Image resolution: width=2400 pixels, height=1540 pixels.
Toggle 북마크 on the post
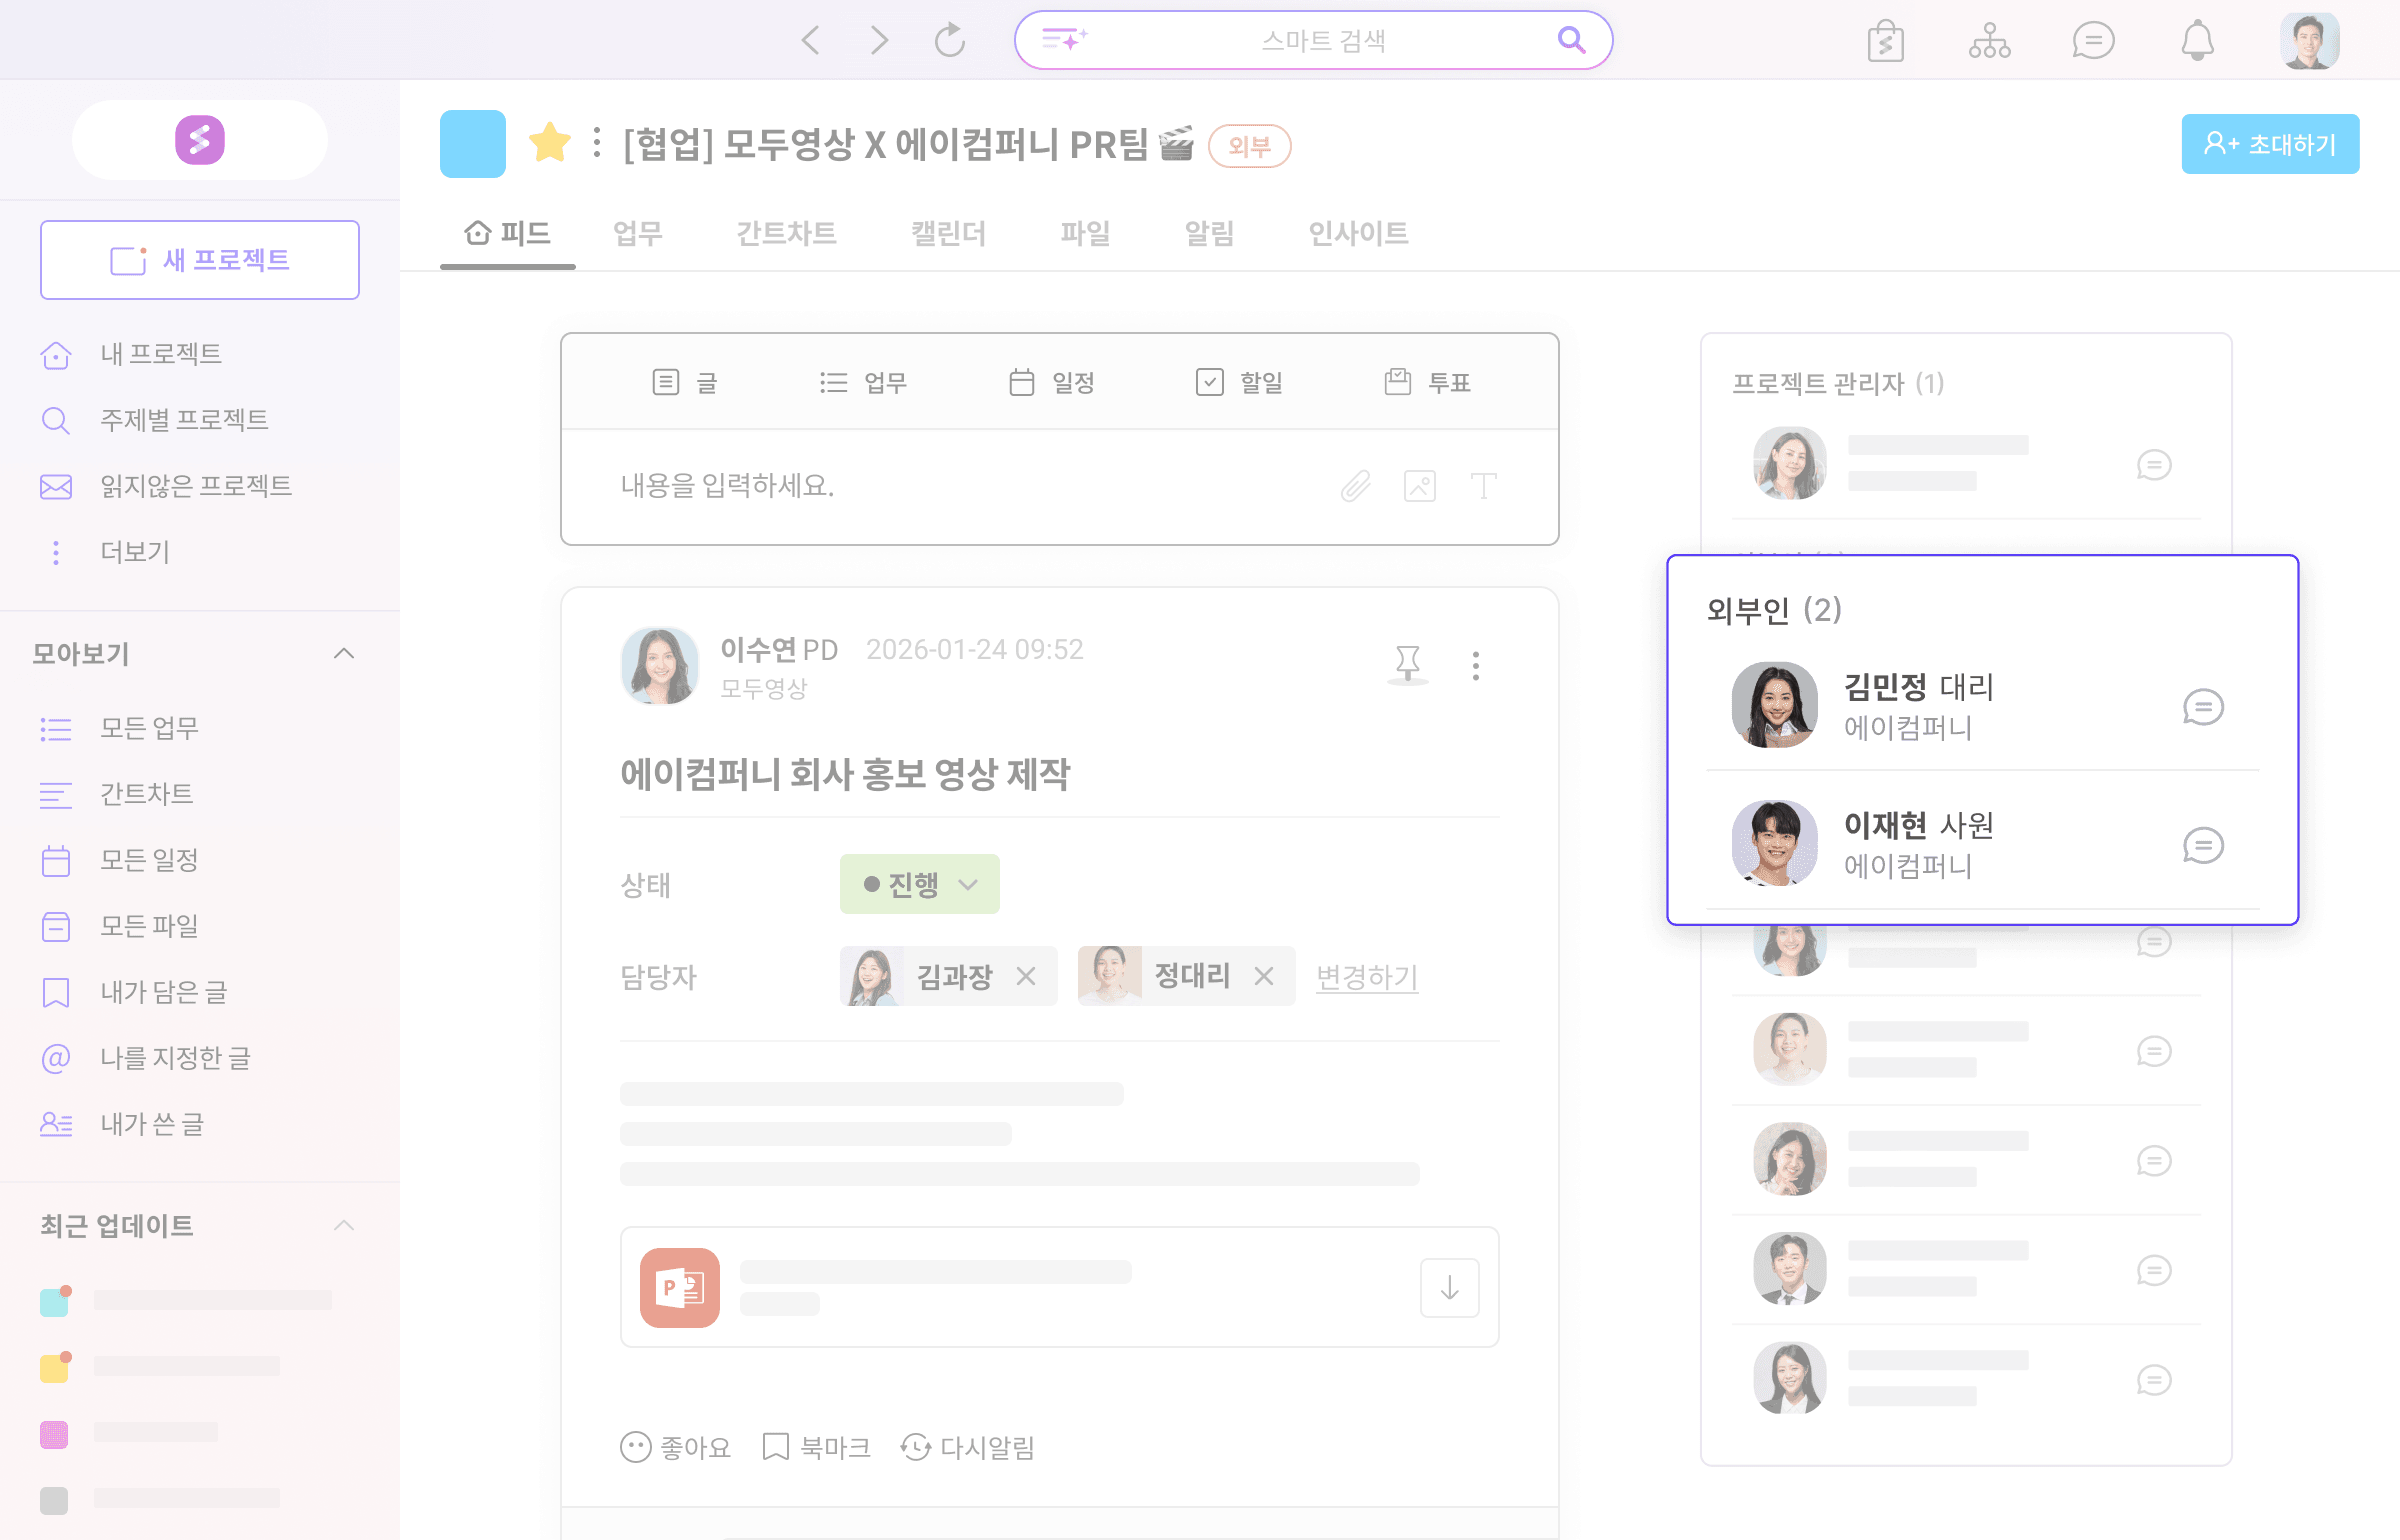tap(816, 1447)
